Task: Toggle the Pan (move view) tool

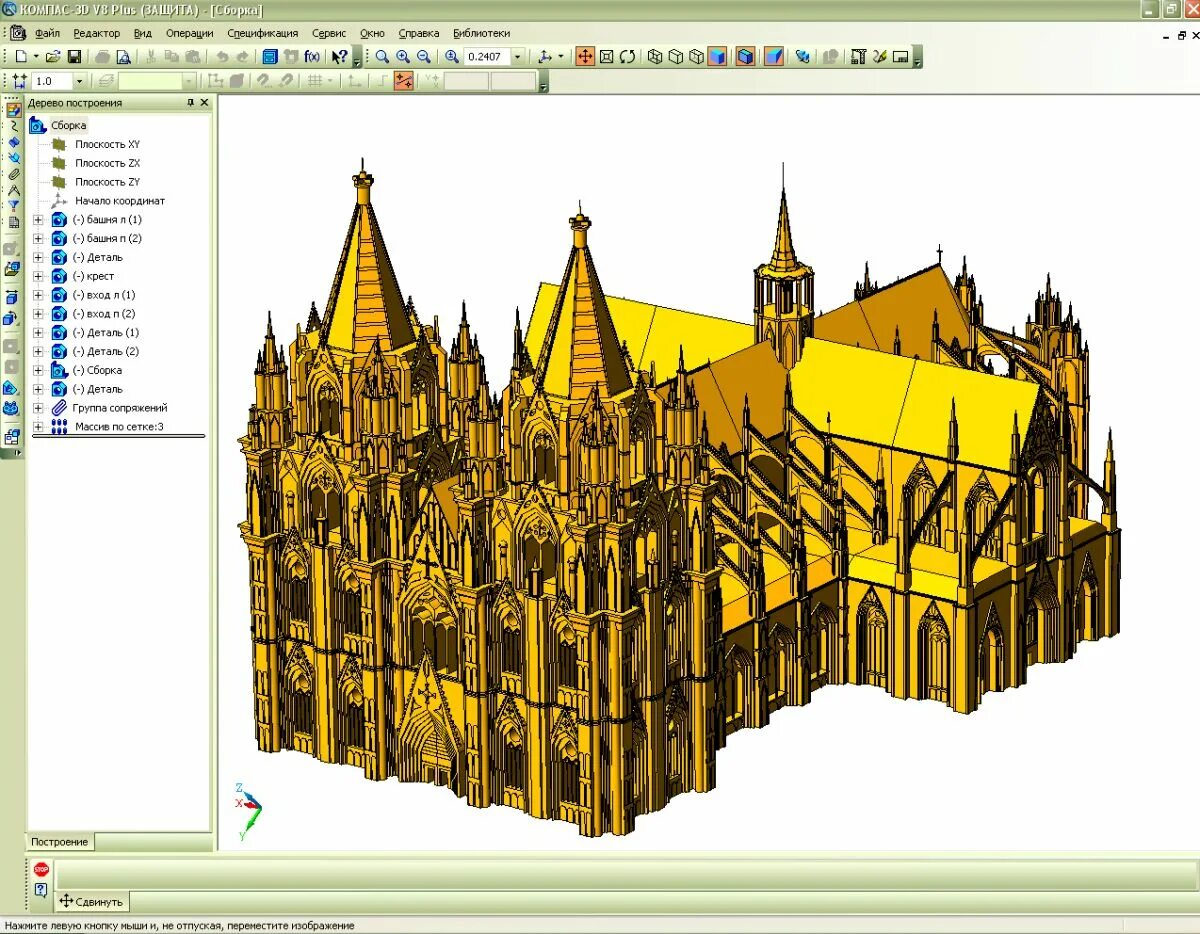Action: 585,57
